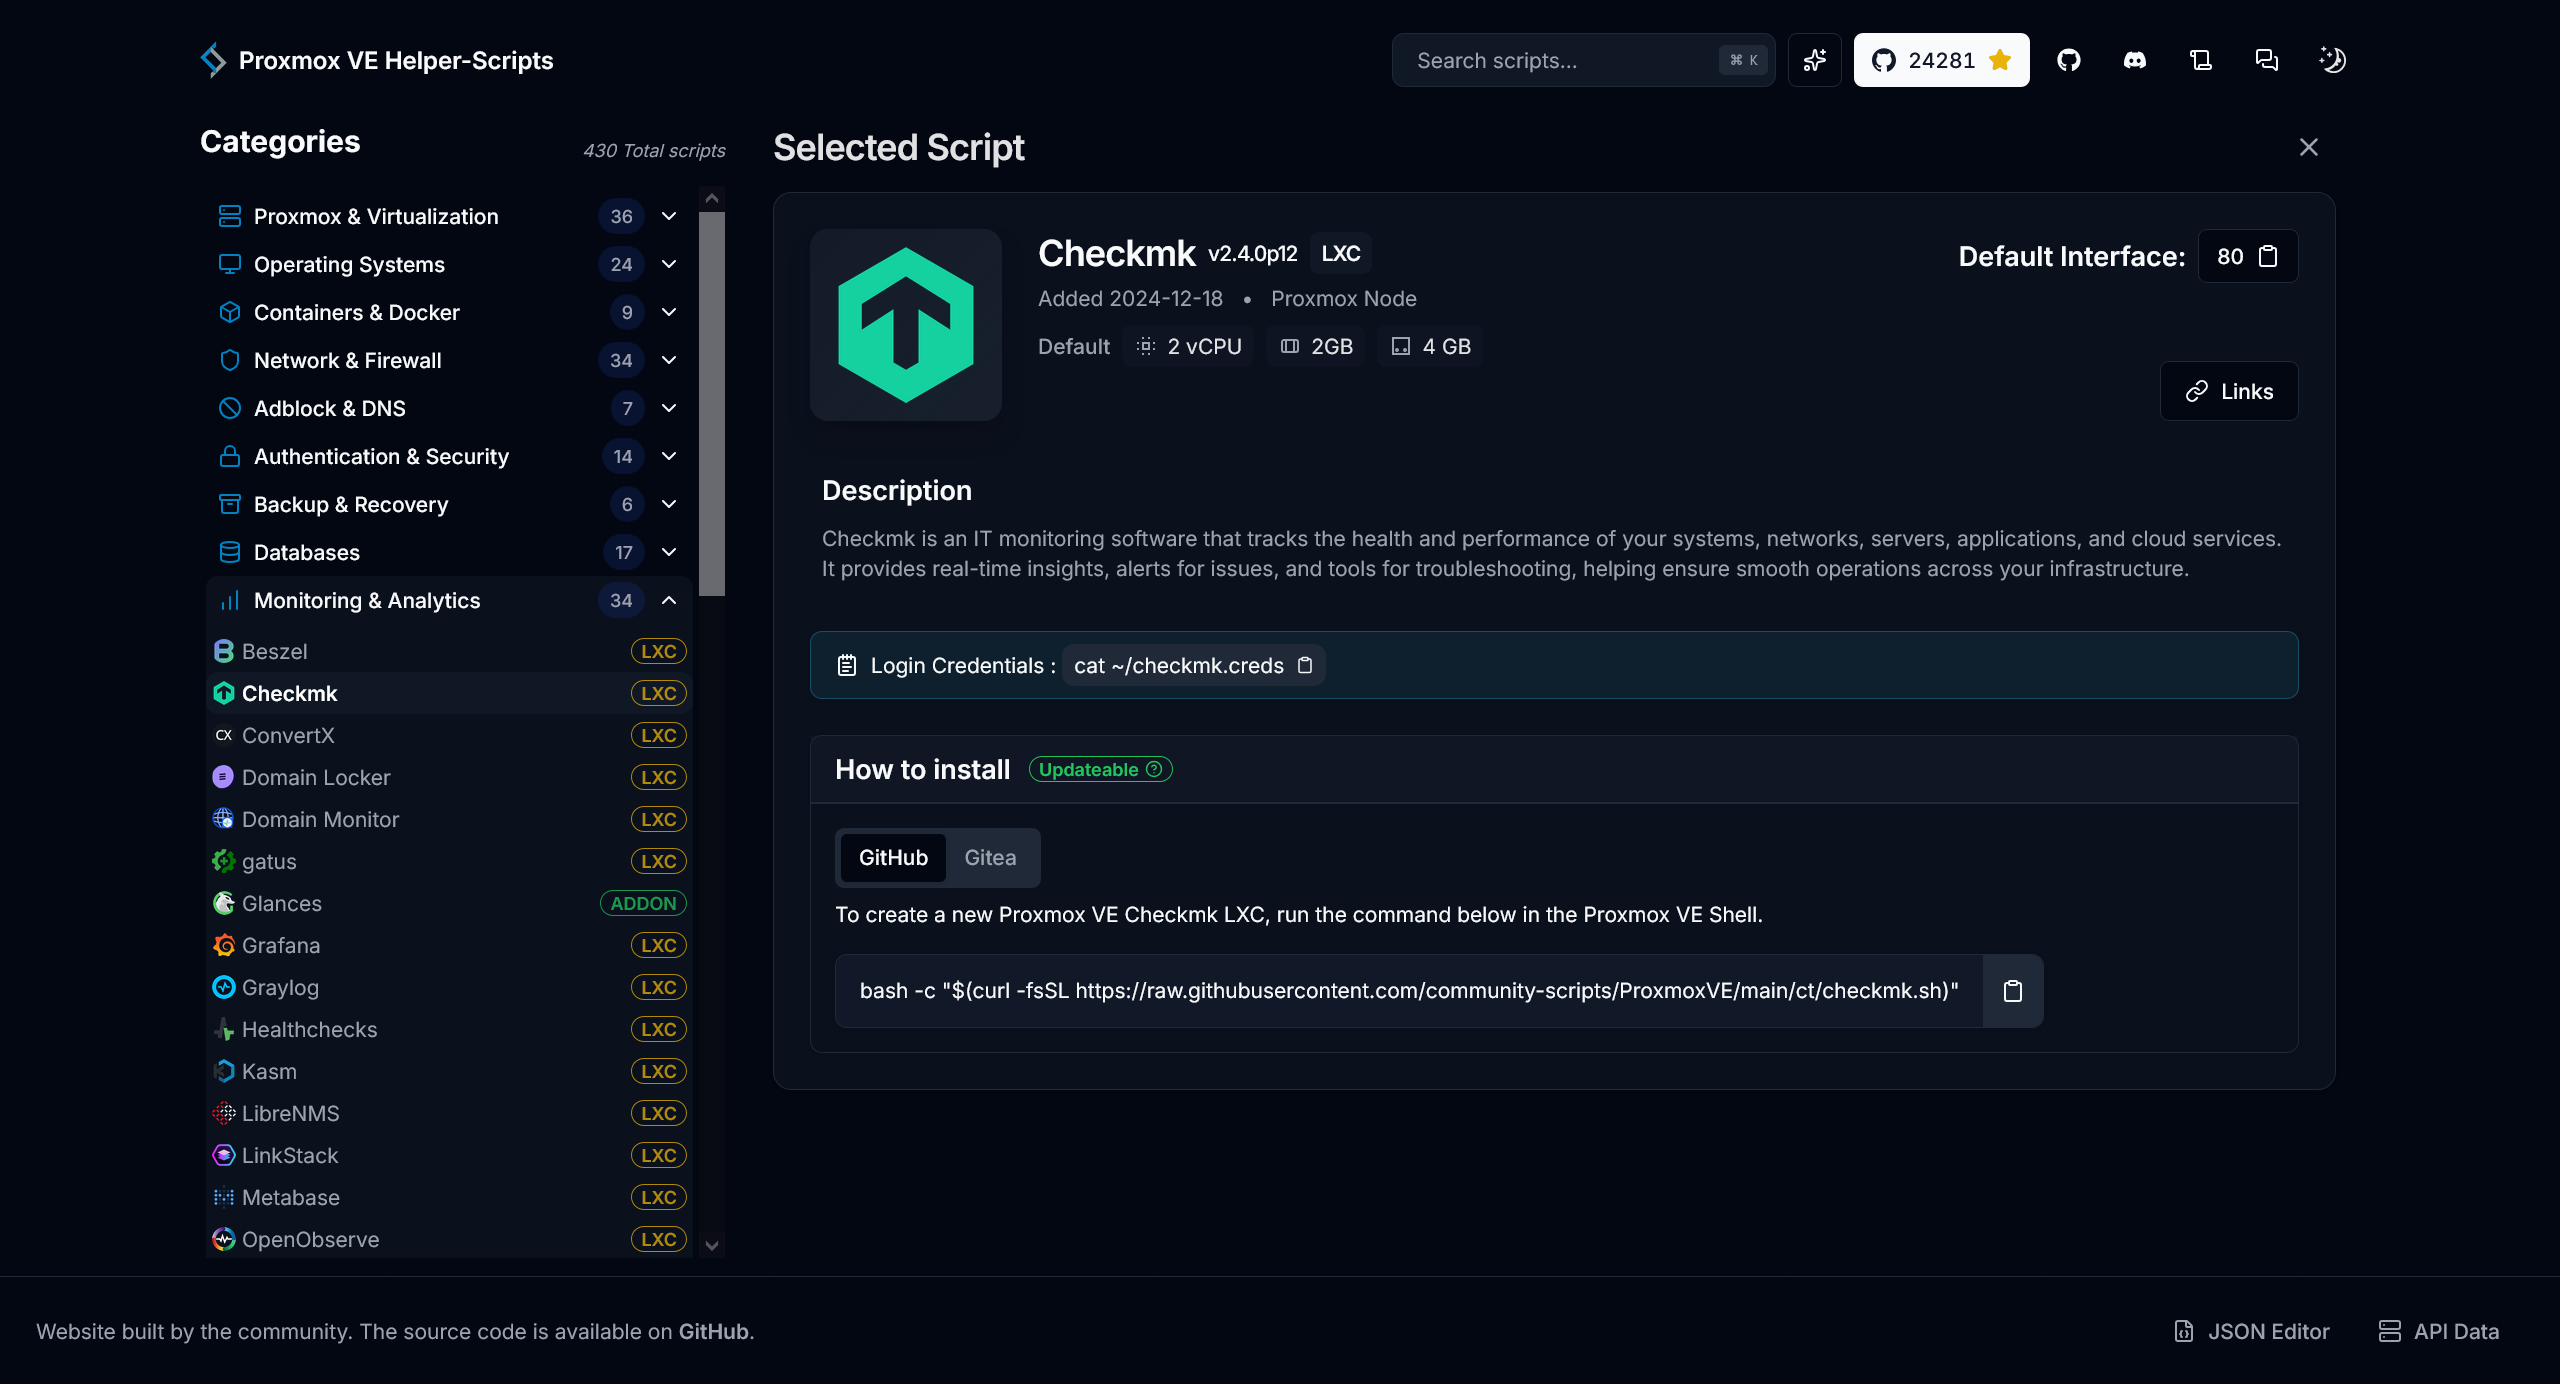This screenshot has width=2560, height=1384.
Task: Expand the Operating Systems category
Action: coord(449,264)
